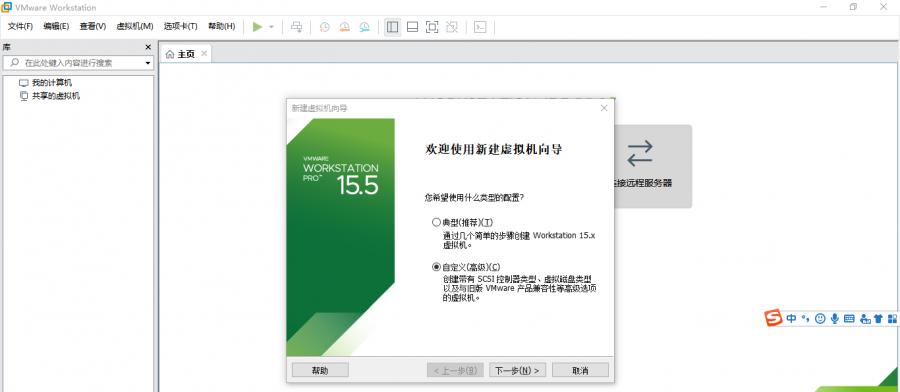The height and width of the screenshot is (392, 900).
Task: Open the Sogou emoji smiley icon
Action: pos(820,318)
